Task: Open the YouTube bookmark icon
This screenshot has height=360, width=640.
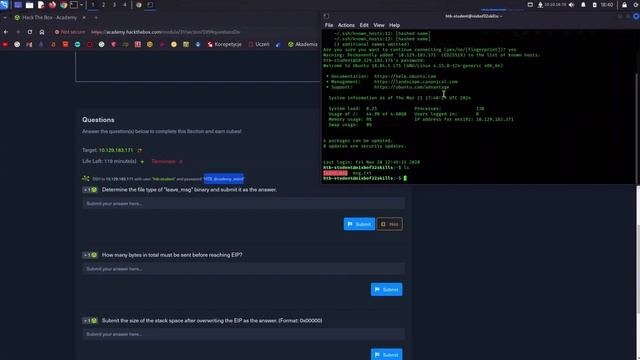Action: 5,44
